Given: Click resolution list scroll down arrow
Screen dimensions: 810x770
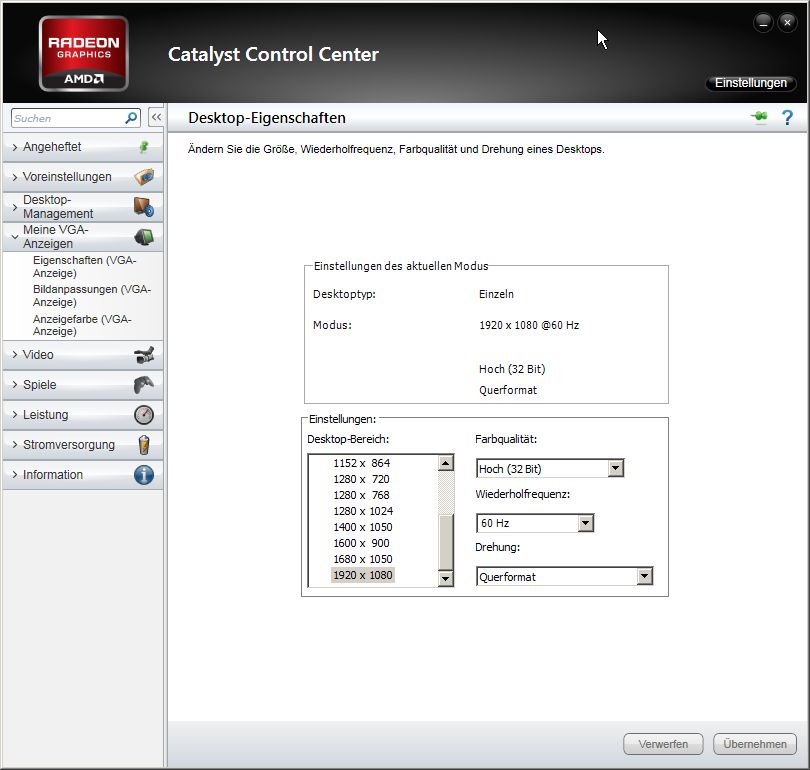Looking at the screenshot, I should point(446,578).
